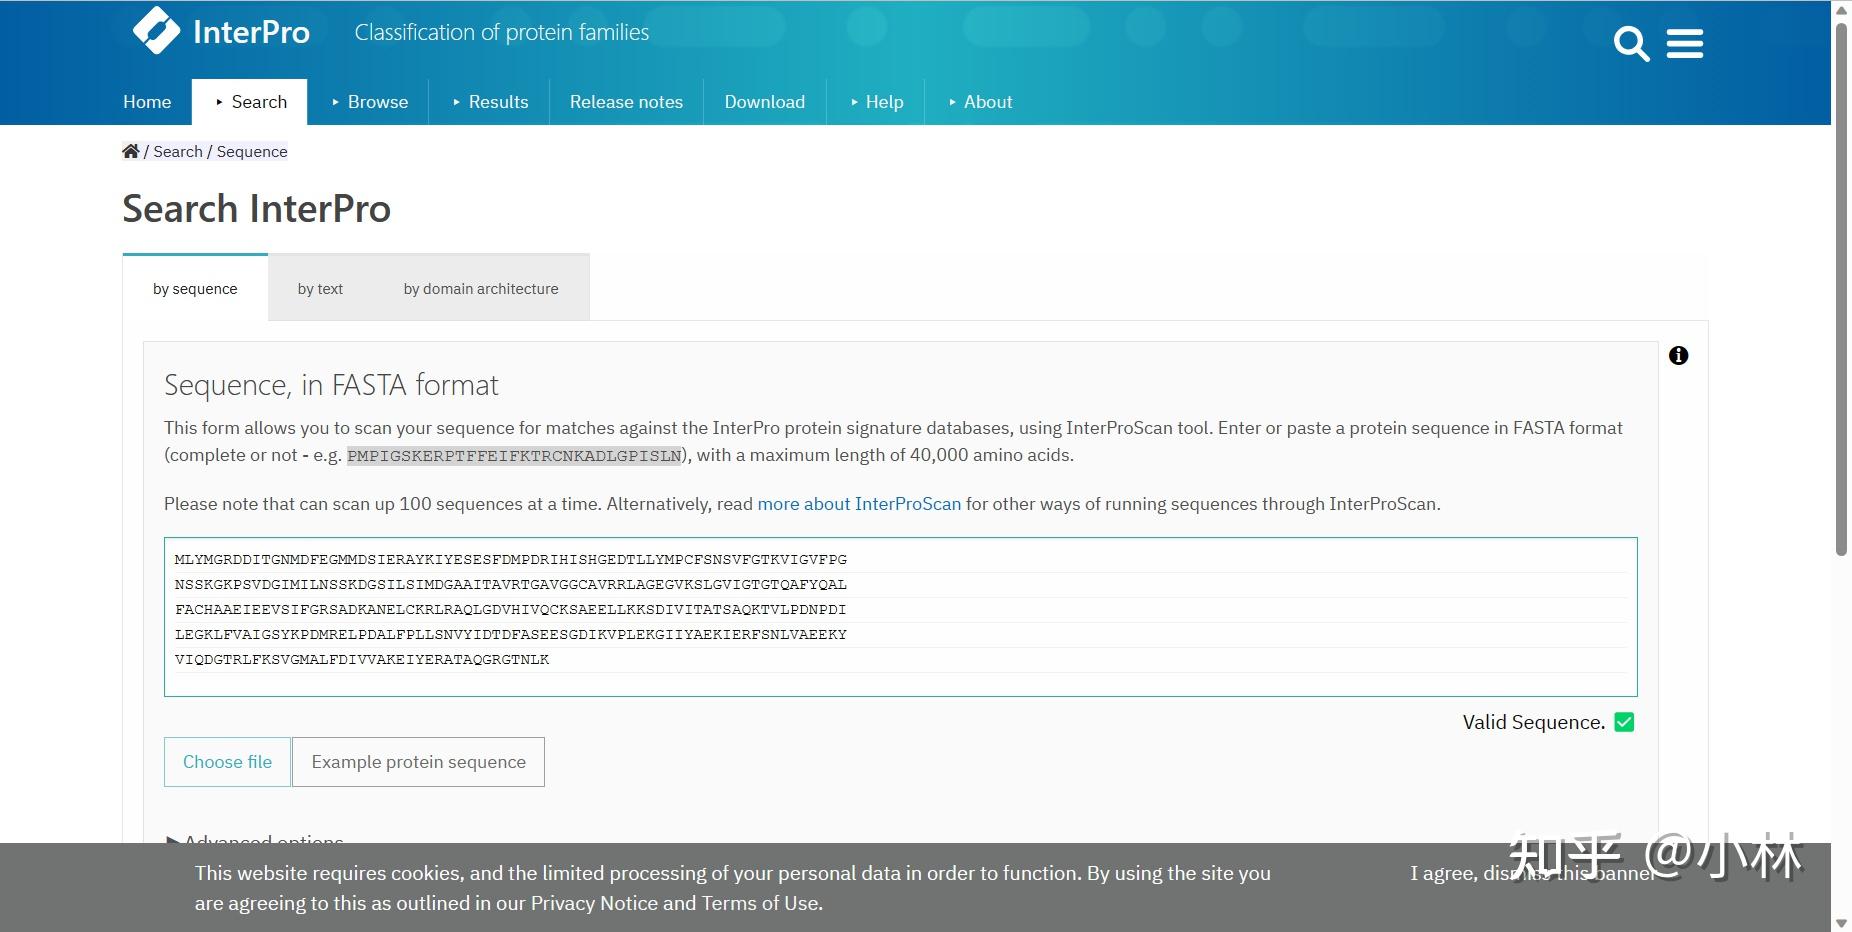Viewport: 1852px width, 932px height.
Task: Click the green Valid Sequence check icon
Action: click(x=1624, y=722)
